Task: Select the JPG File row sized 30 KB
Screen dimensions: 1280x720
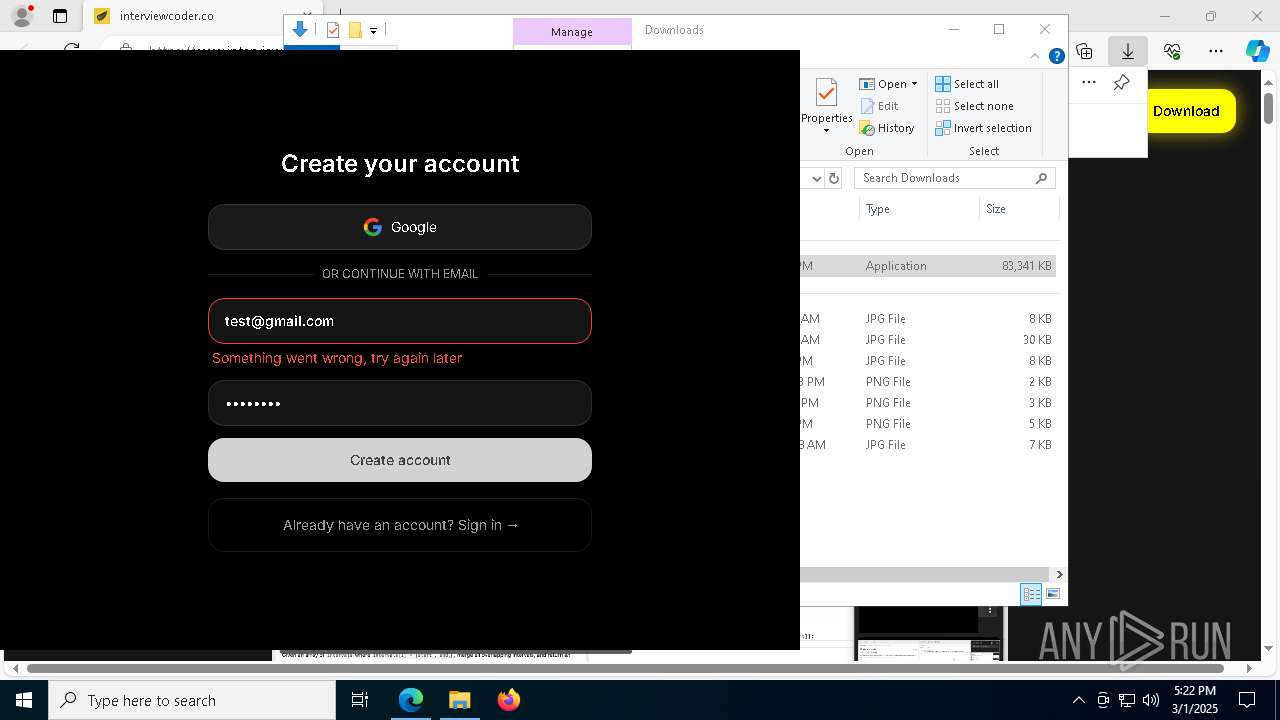Action: coord(928,340)
